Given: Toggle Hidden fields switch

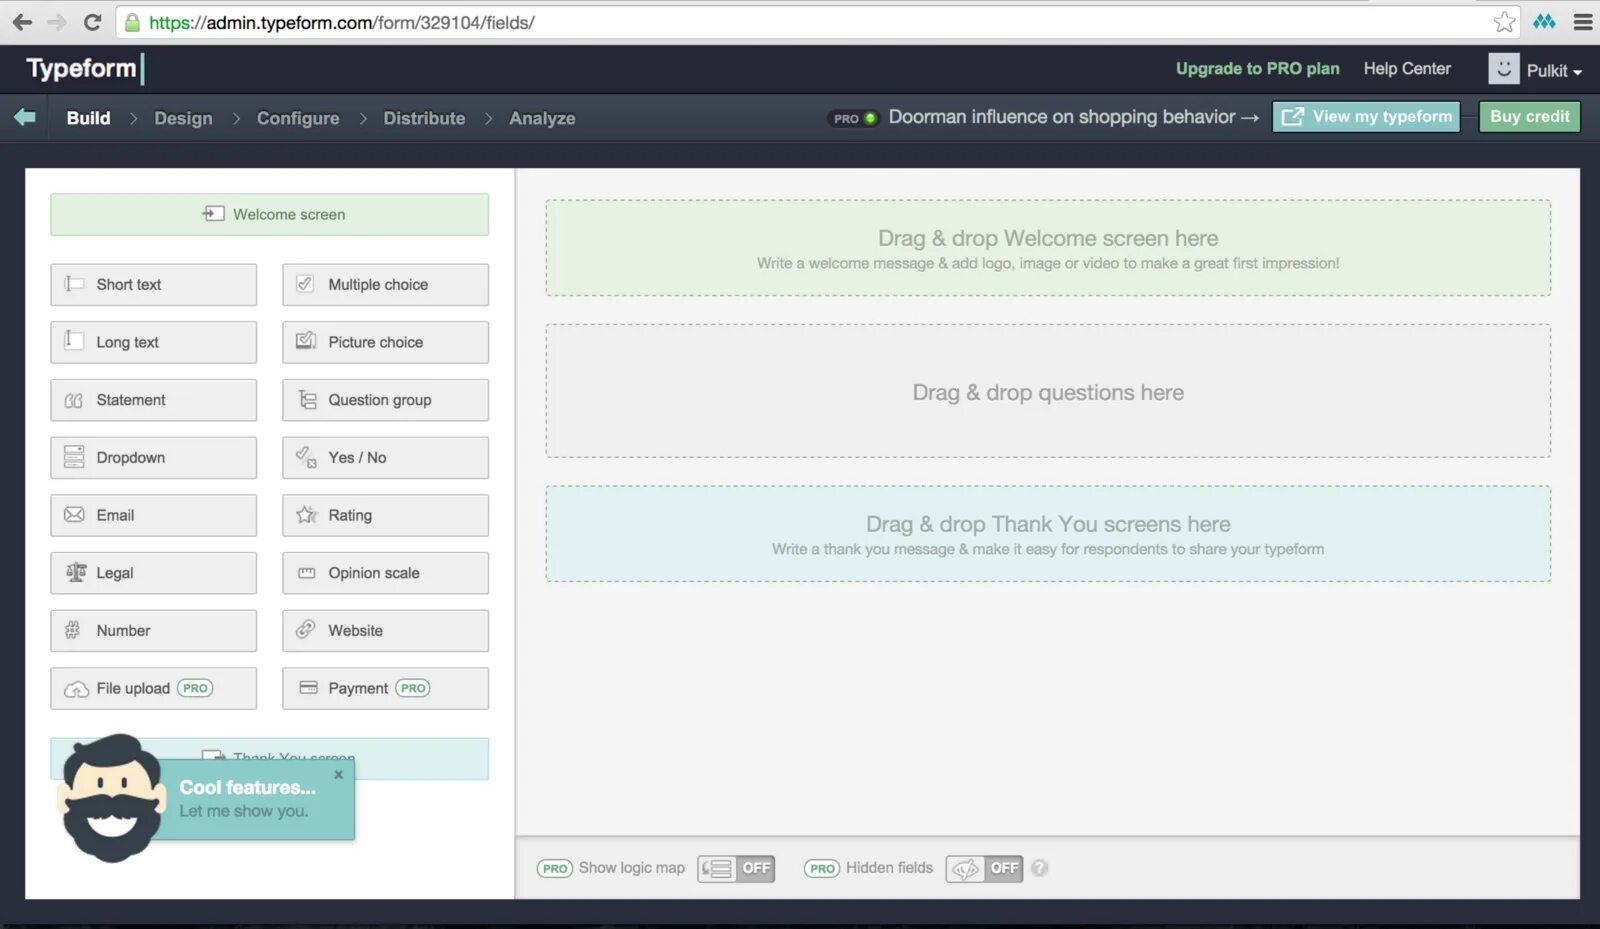Looking at the screenshot, I should coord(984,868).
